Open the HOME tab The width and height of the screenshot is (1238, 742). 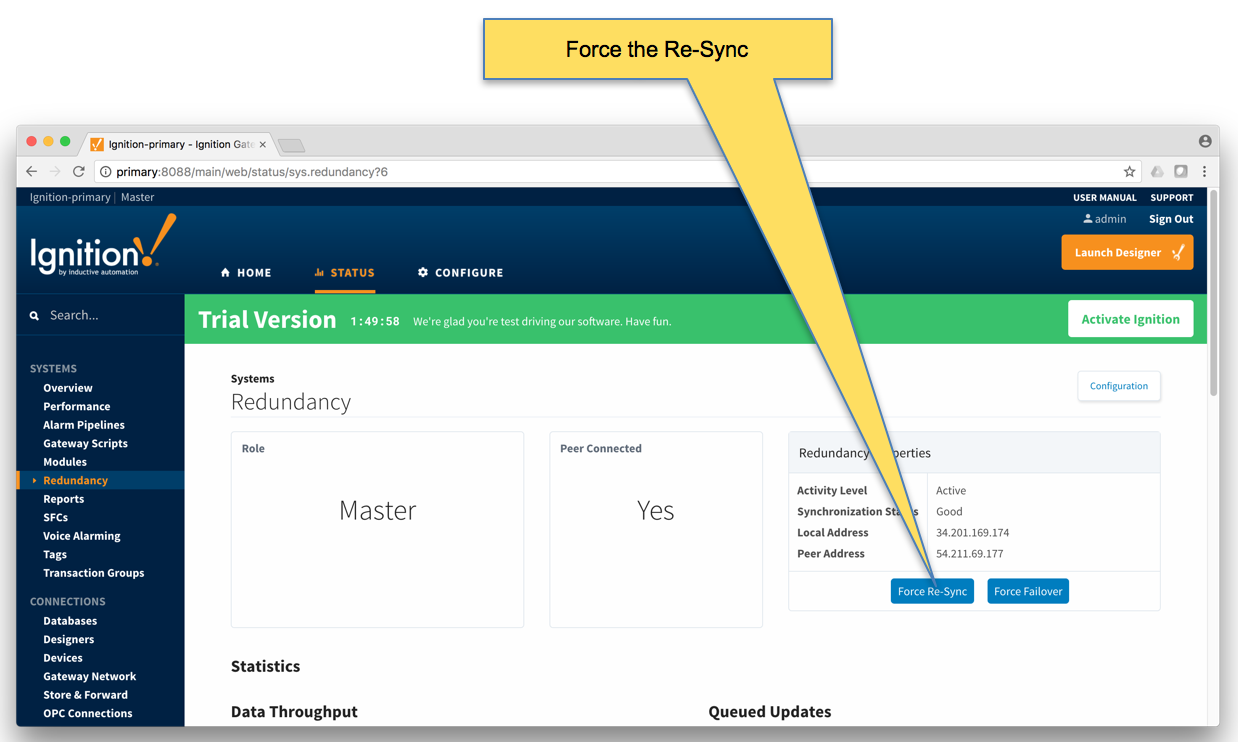[246, 273]
